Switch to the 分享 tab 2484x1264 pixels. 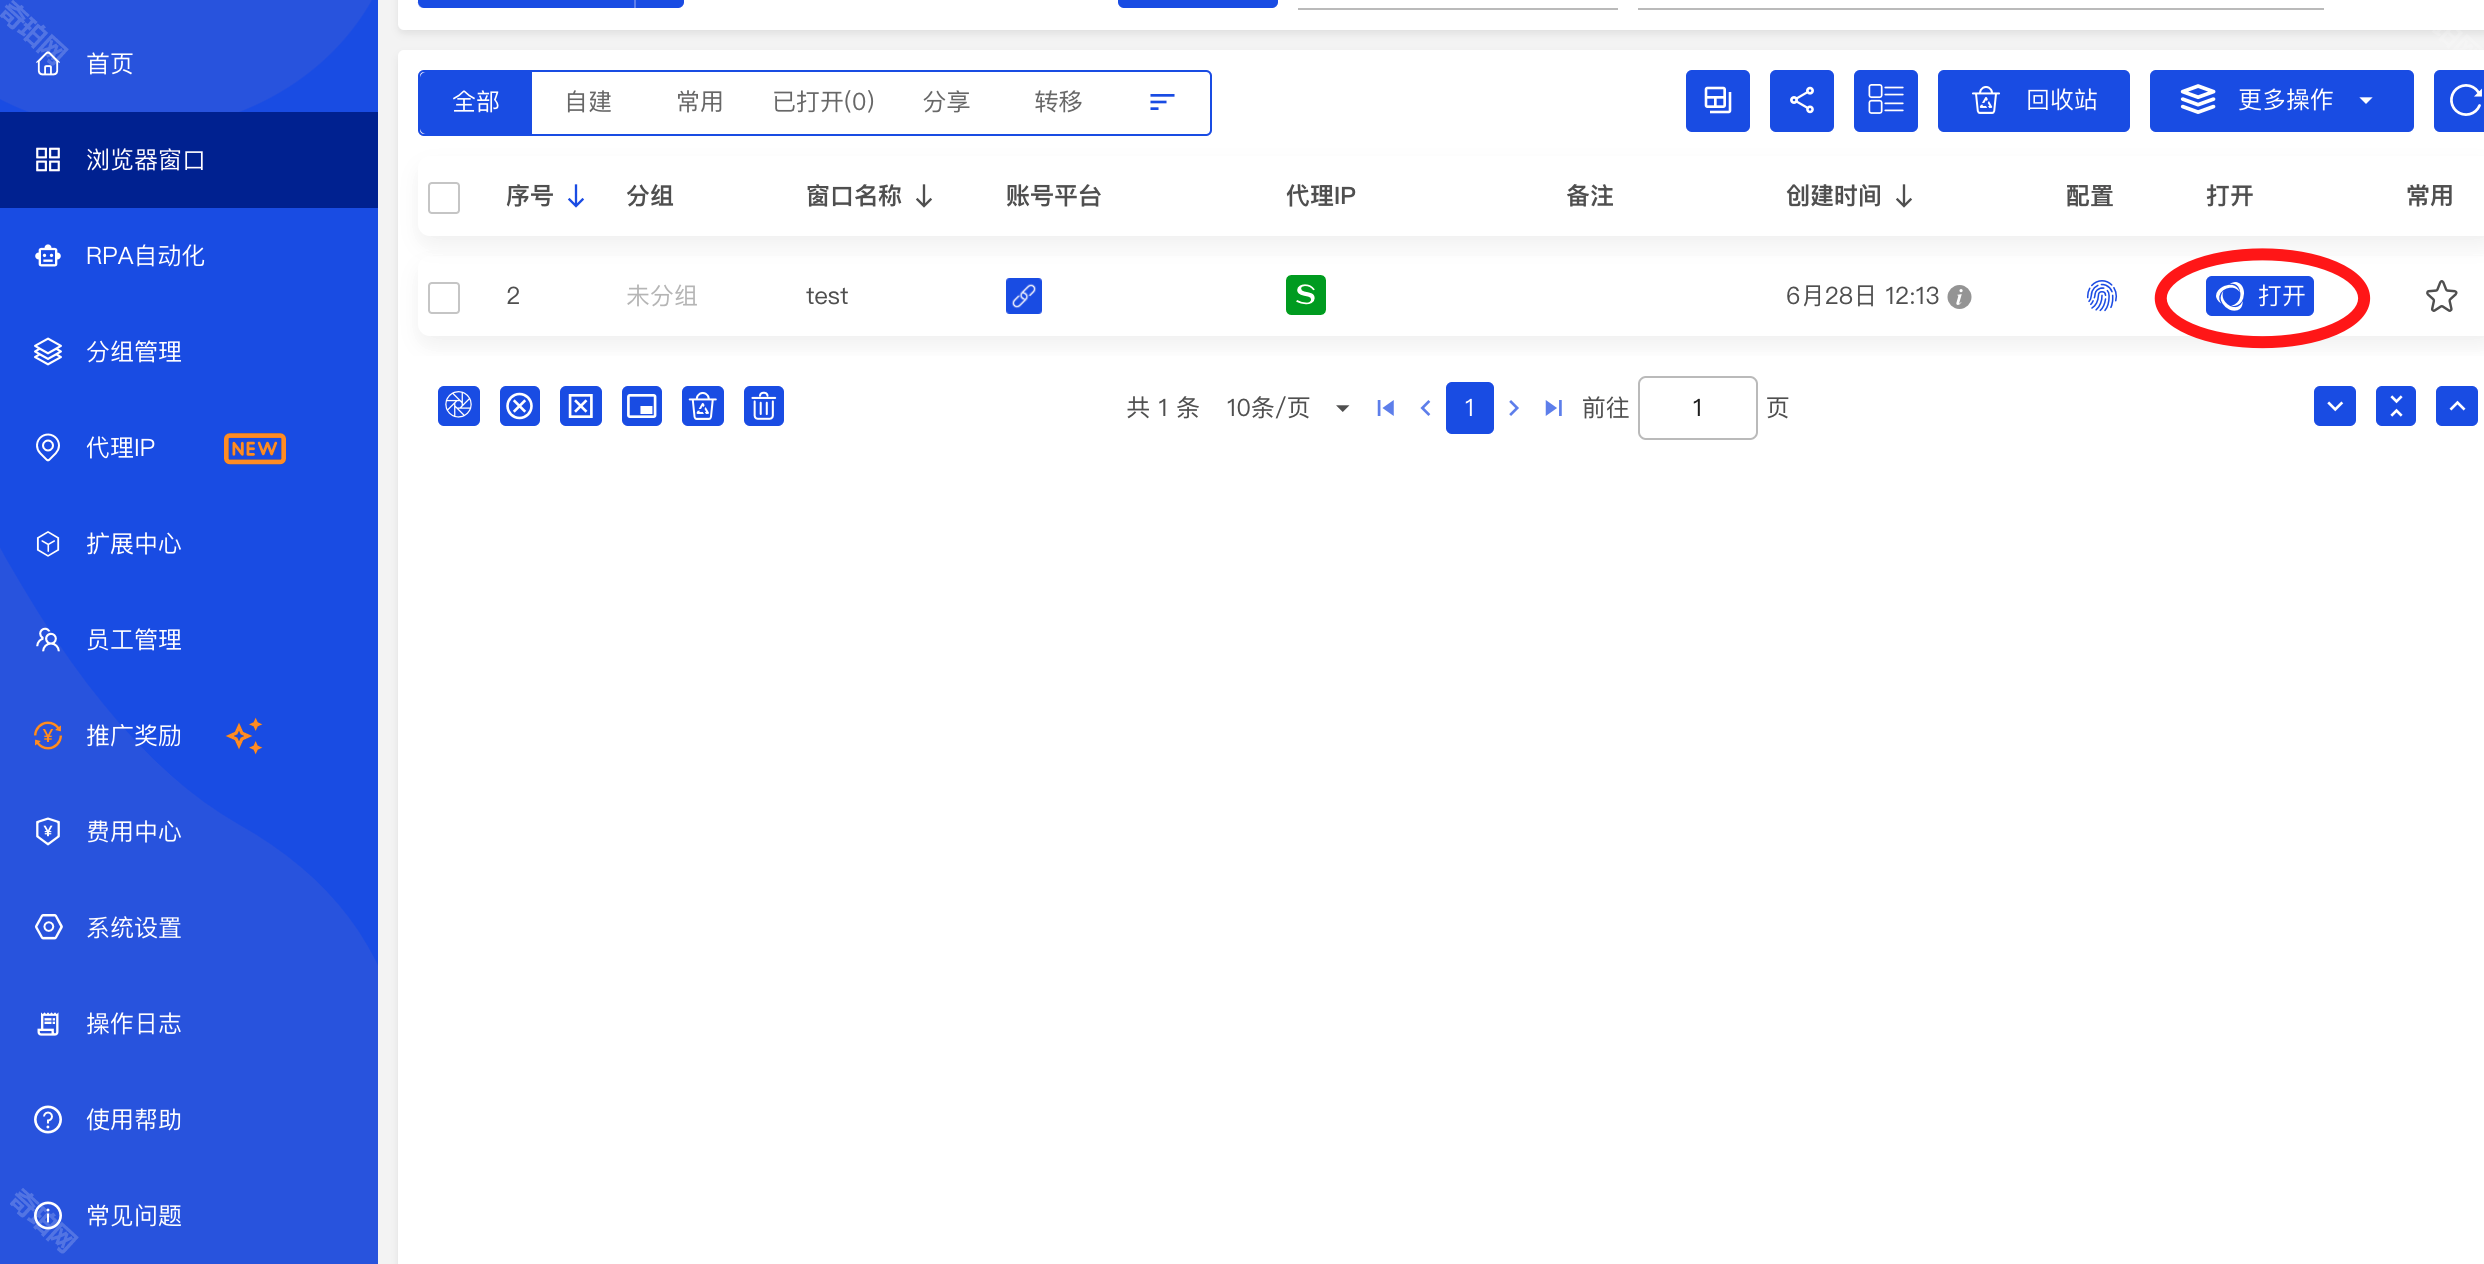(x=946, y=102)
